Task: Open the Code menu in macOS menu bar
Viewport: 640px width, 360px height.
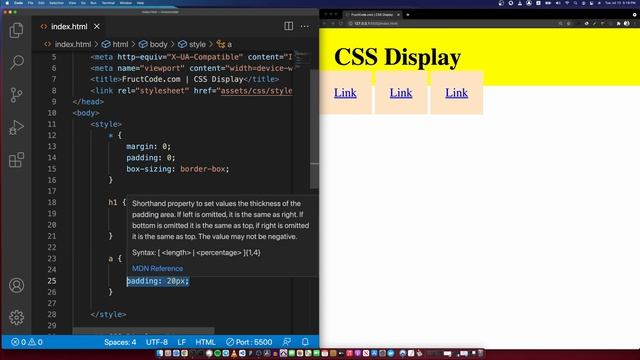Action: click(x=18, y=3)
